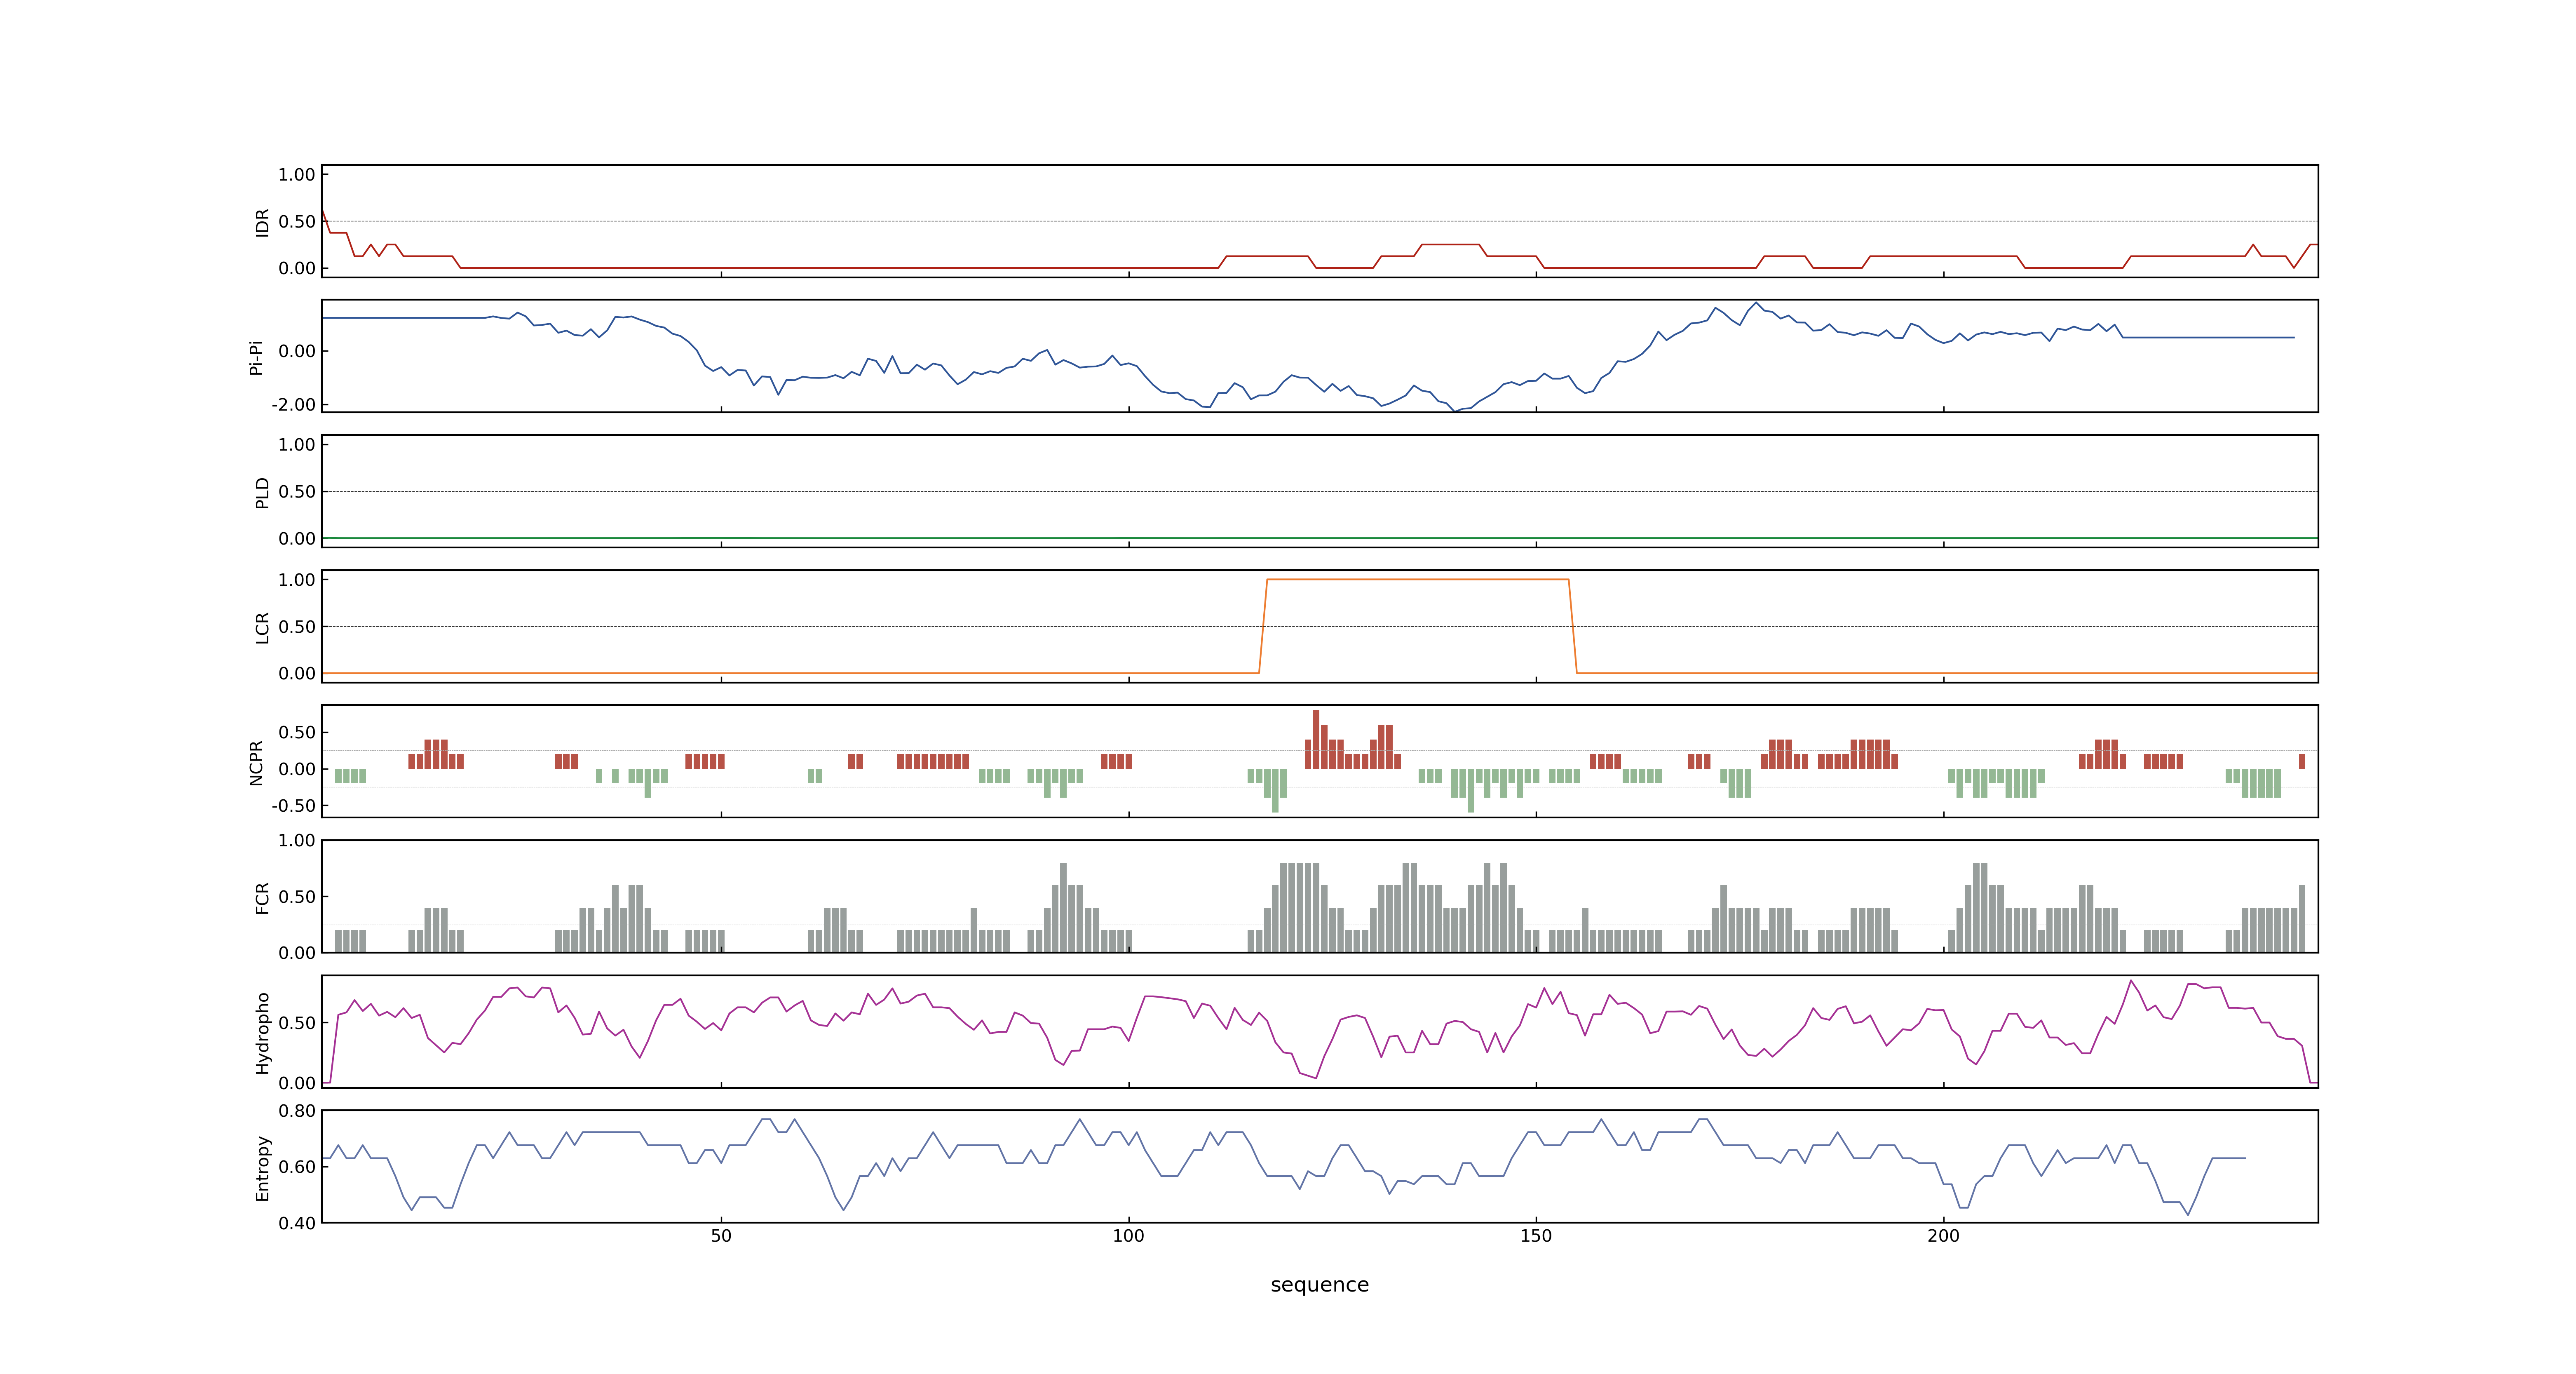Click the "Entropy" y-axis label
The width and height of the screenshot is (2576, 1374).
[262, 1167]
